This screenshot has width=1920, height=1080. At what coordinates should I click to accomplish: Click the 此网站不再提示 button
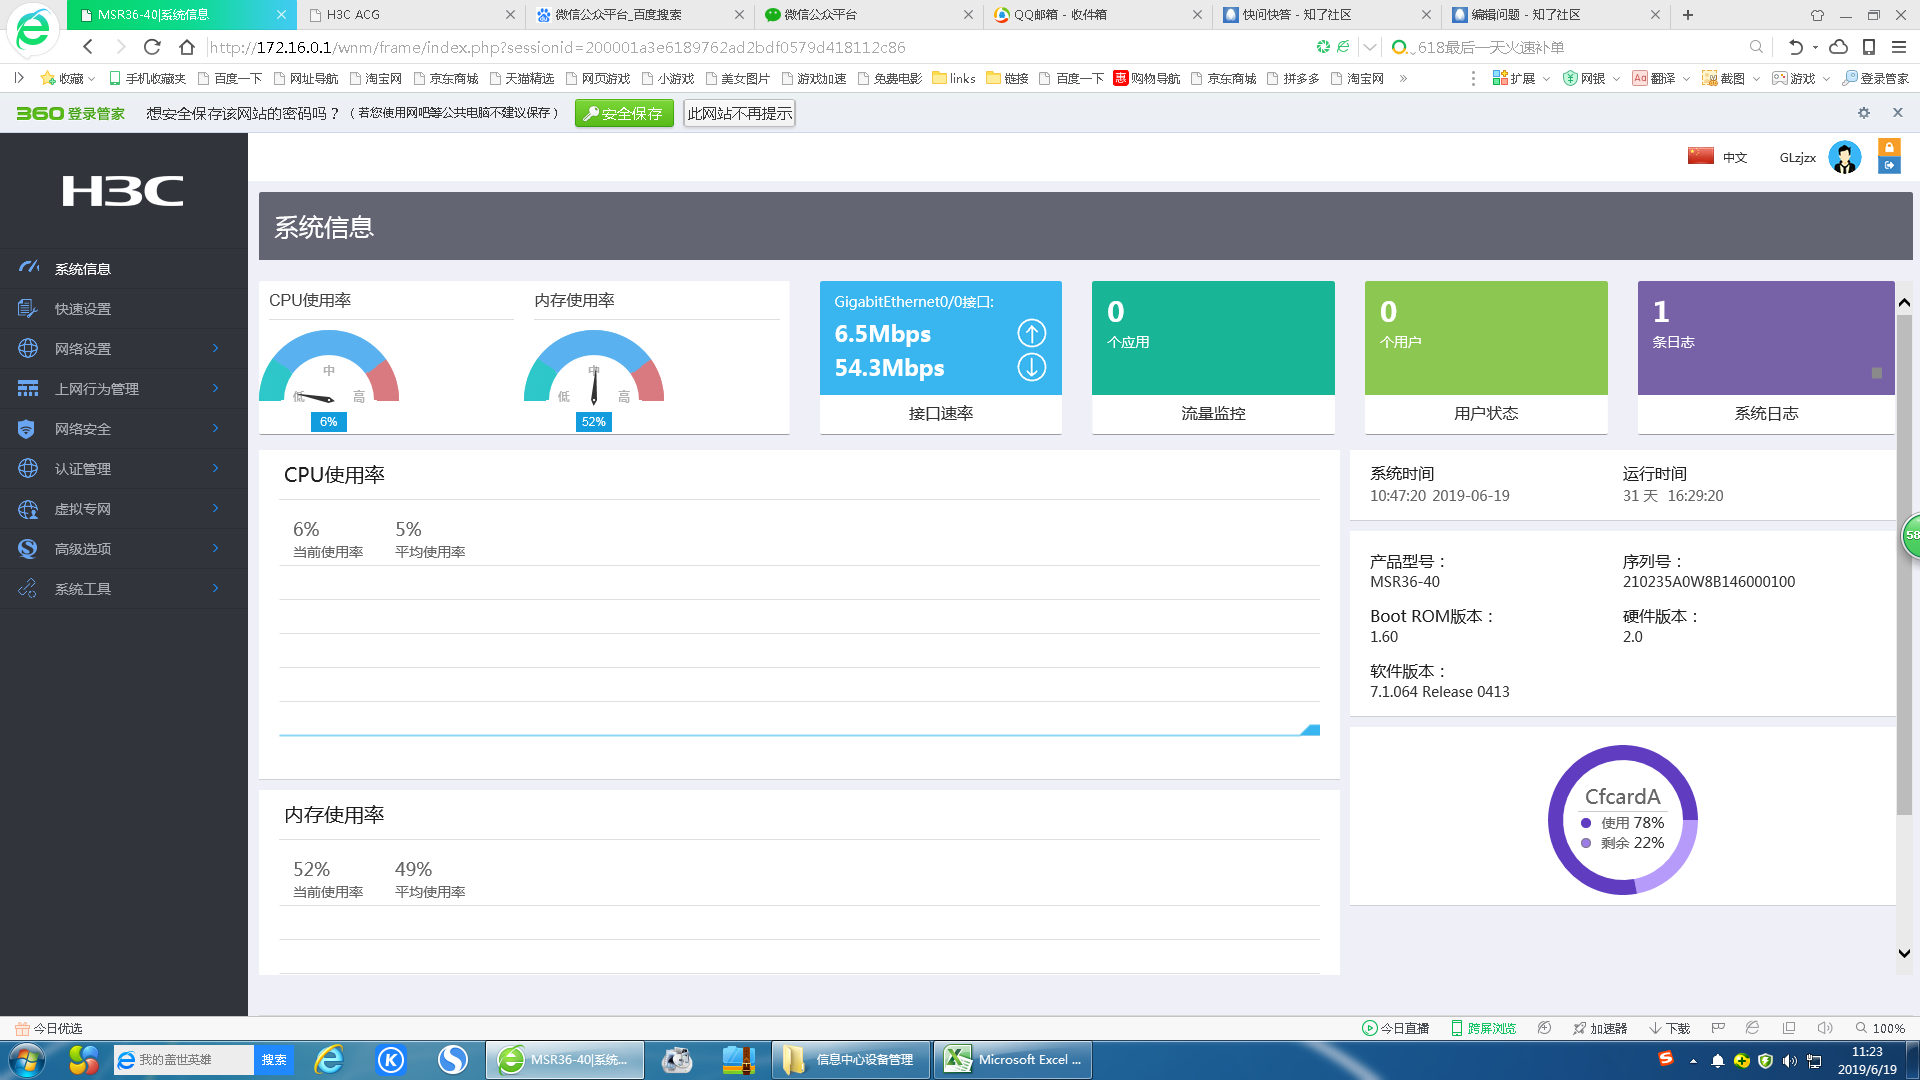coord(739,114)
